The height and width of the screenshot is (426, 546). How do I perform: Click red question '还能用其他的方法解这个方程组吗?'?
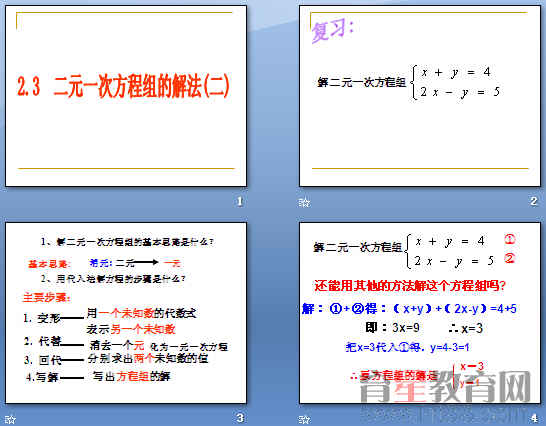410,286
